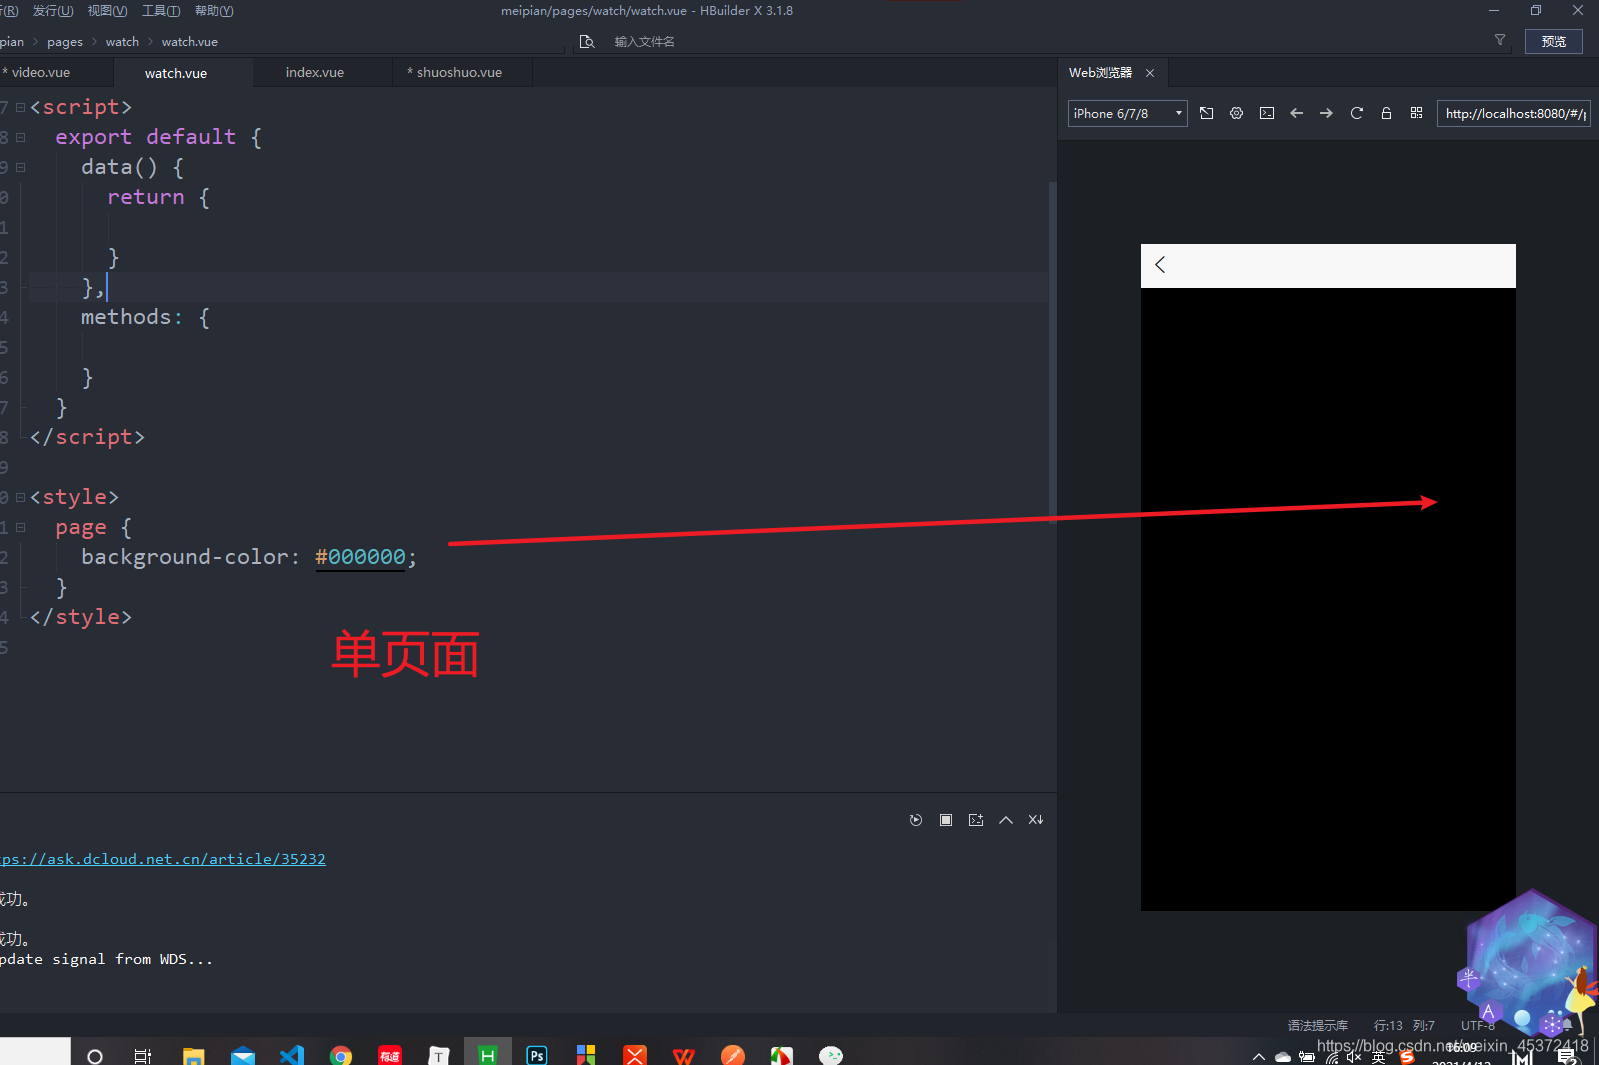The width and height of the screenshot is (1599, 1065).
Task: Open browser console devtools icon
Action: (1267, 113)
